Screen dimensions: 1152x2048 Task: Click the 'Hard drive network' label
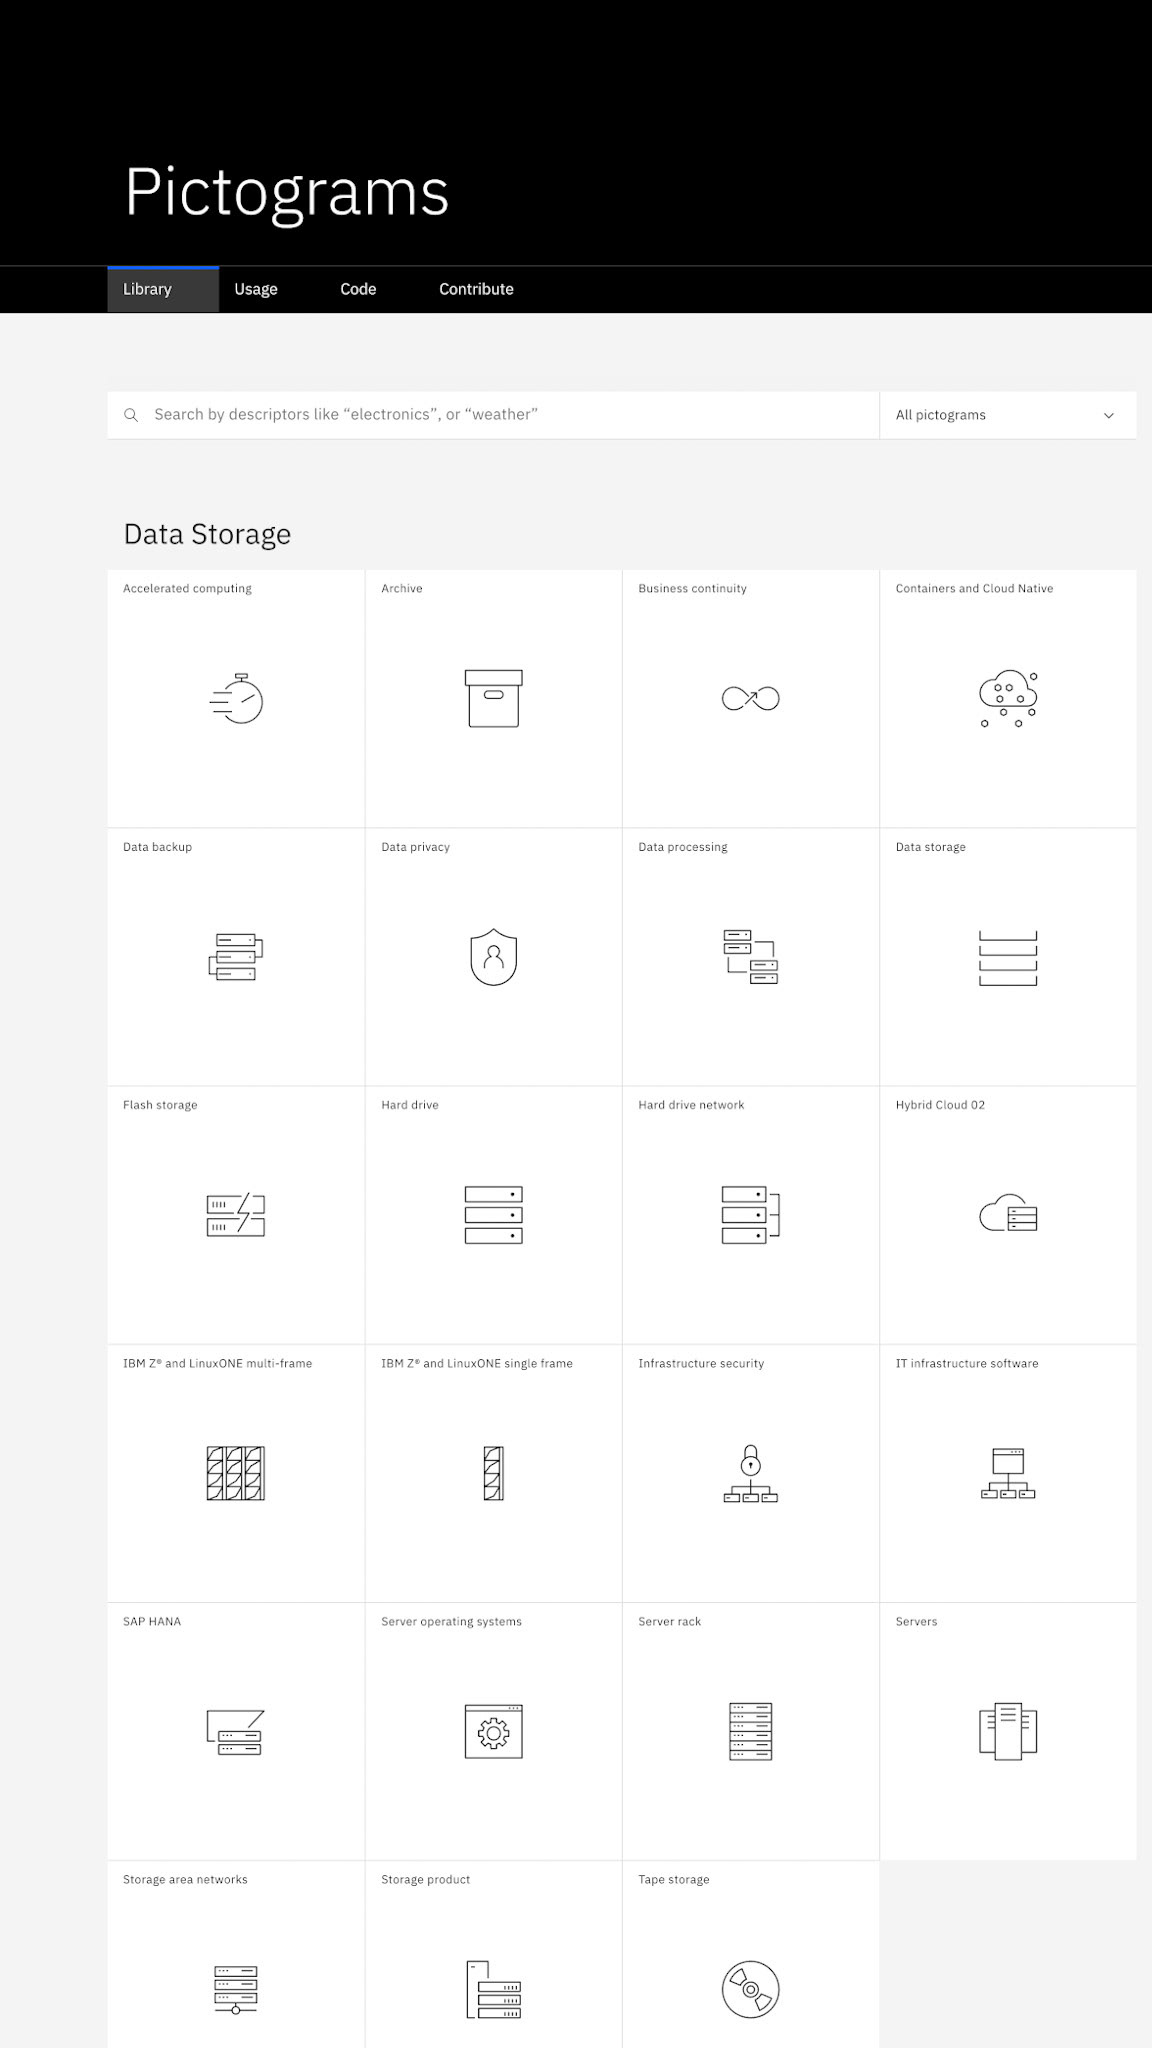691,1105
